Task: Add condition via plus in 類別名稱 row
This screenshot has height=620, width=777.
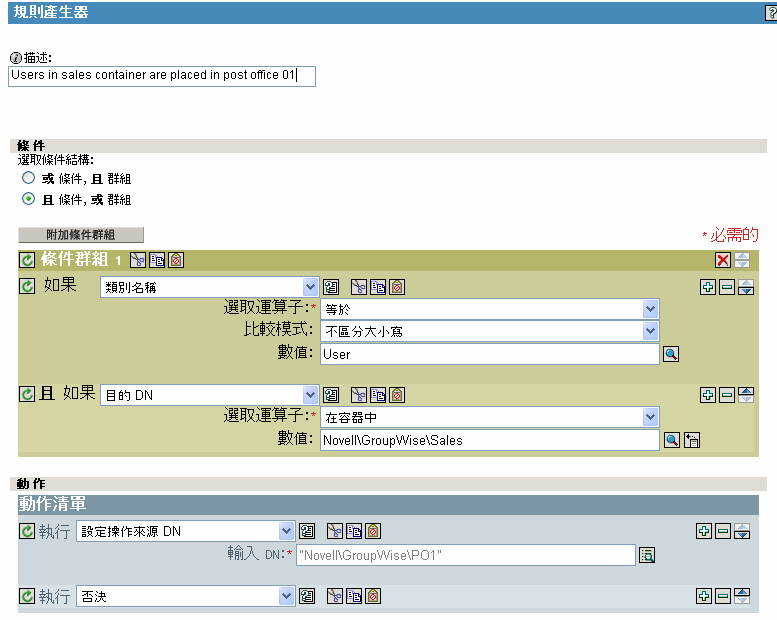Action: (x=708, y=287)
